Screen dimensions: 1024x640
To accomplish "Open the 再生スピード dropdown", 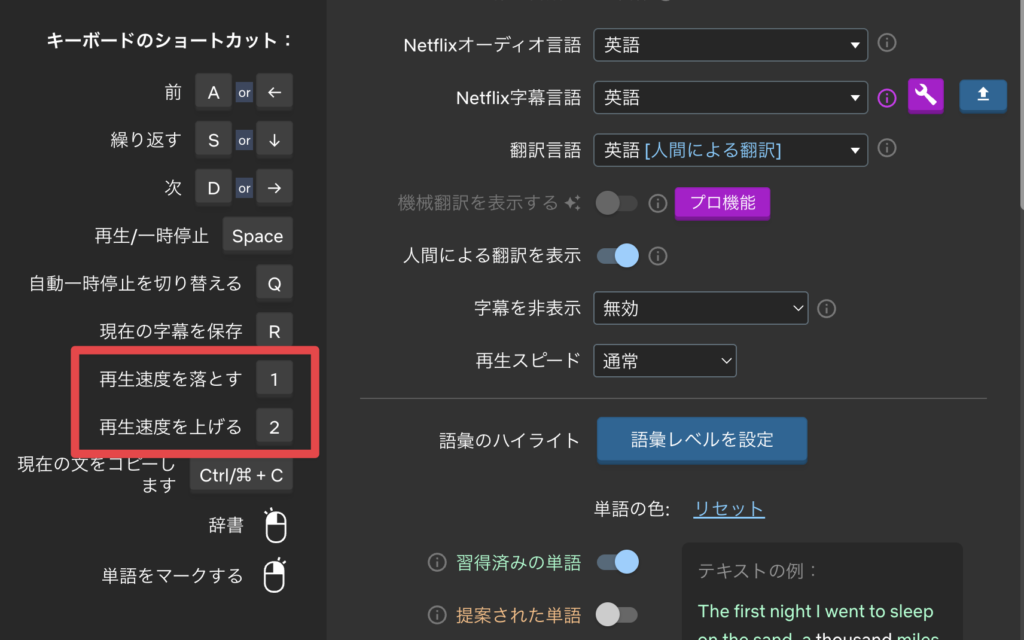I will tap(664, 359).
